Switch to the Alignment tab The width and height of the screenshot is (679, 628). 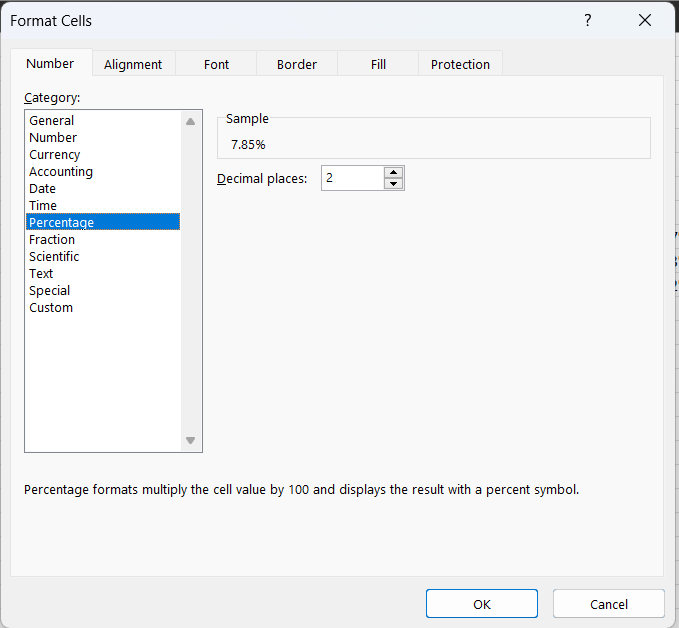133,64
